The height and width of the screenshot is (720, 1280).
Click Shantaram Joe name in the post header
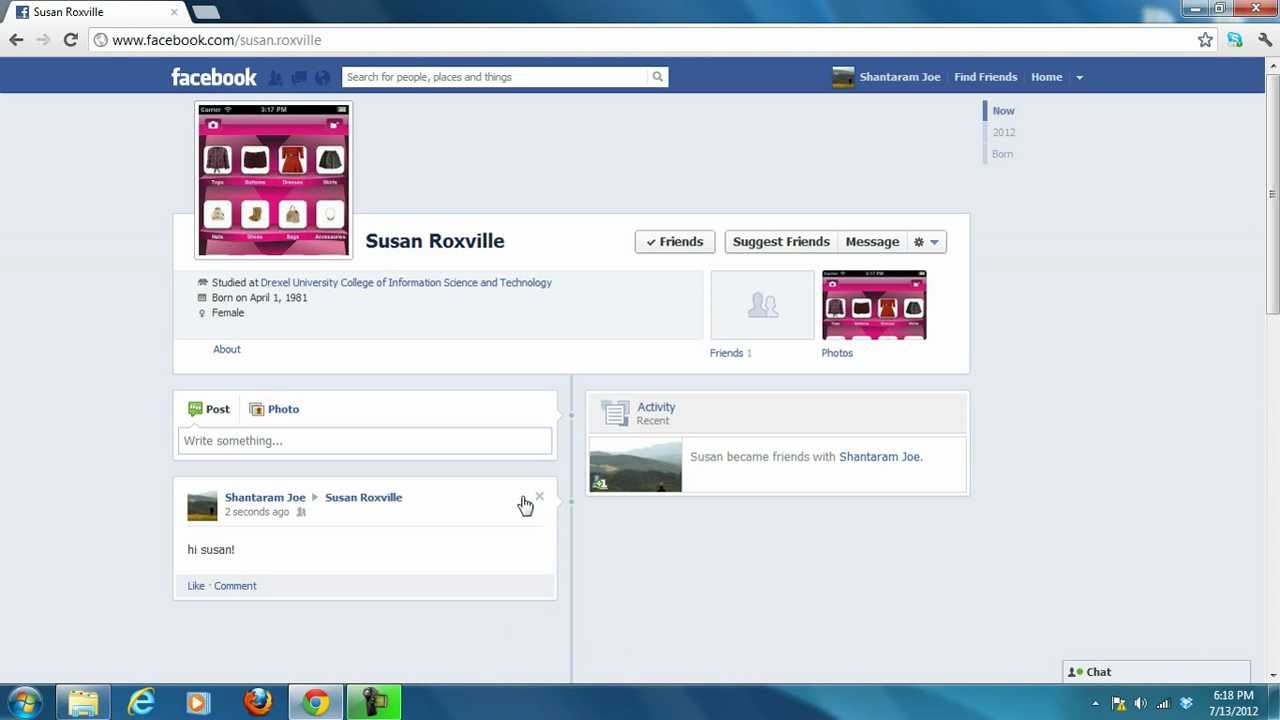(265, 497)
